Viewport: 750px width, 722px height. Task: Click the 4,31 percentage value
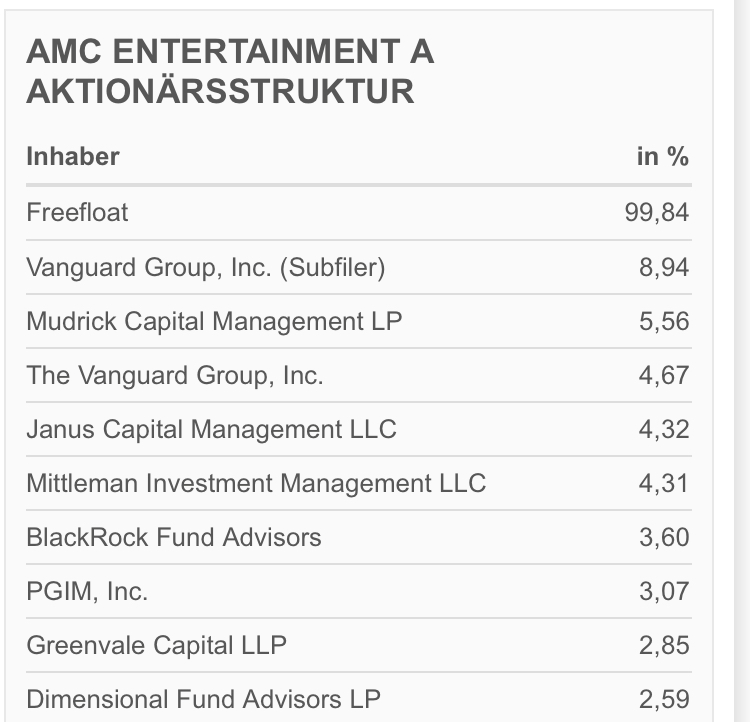coord(664,483)
